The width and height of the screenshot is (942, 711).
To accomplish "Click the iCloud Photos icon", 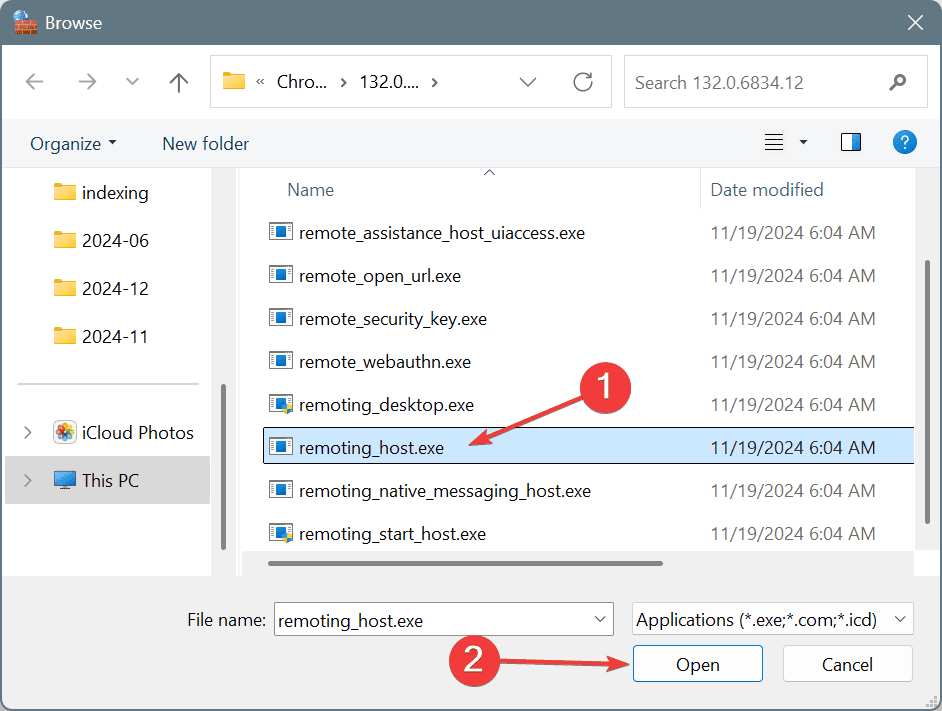I will 65,432.
